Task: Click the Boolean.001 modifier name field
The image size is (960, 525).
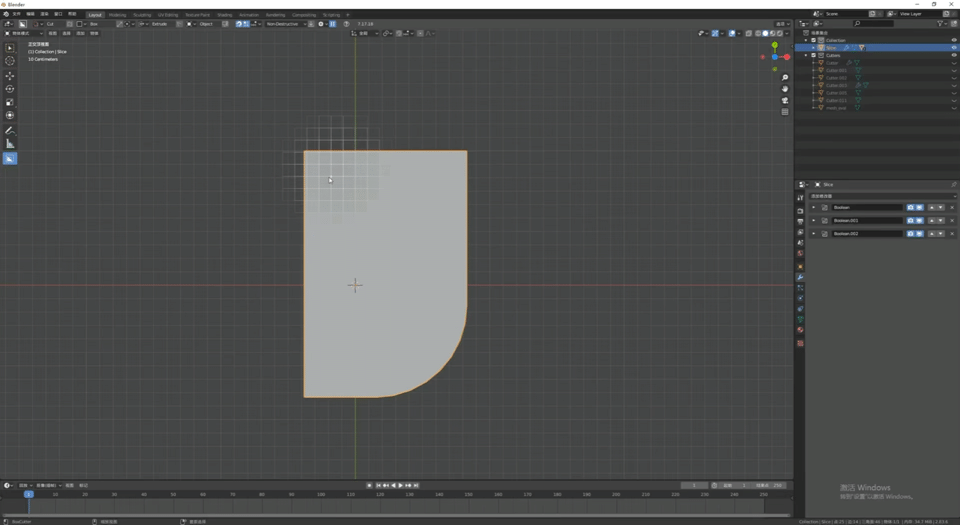Action: tap(866, 221)
